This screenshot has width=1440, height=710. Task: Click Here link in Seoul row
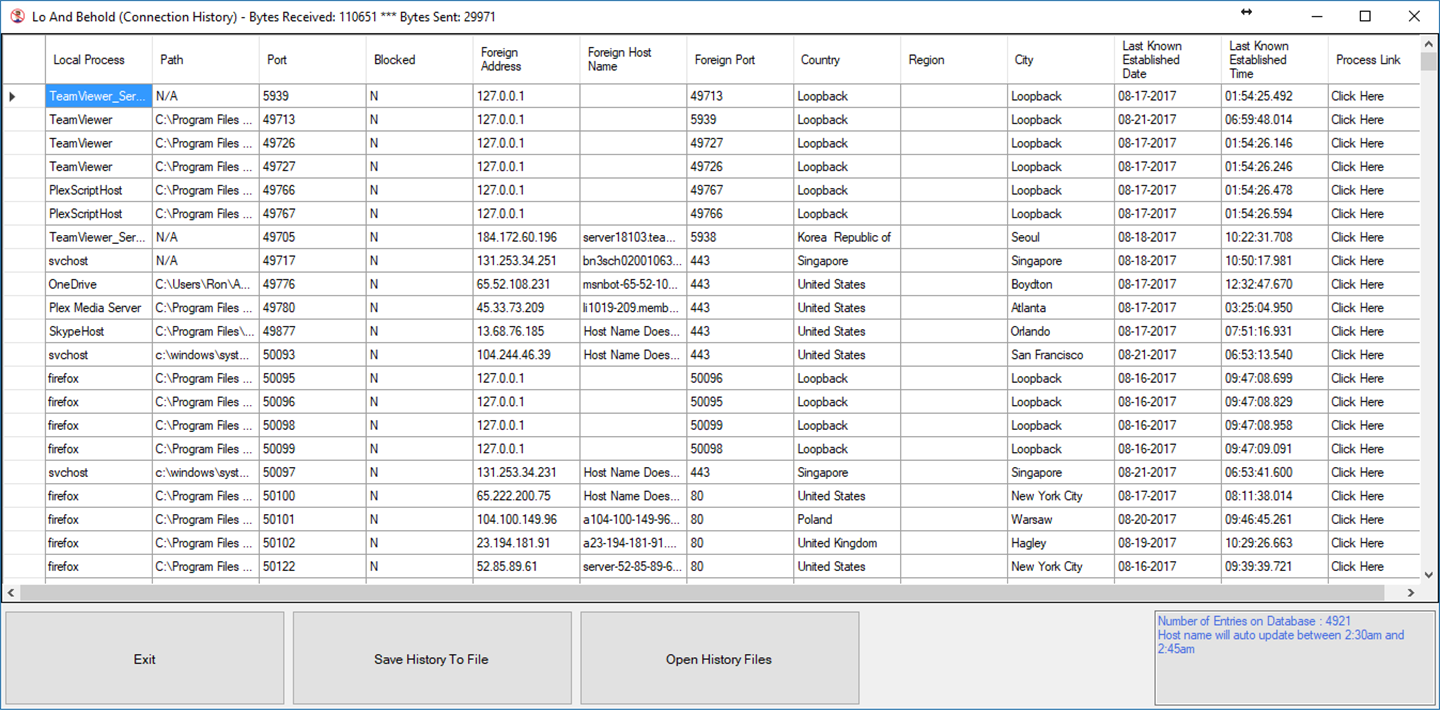[1357, 237]
